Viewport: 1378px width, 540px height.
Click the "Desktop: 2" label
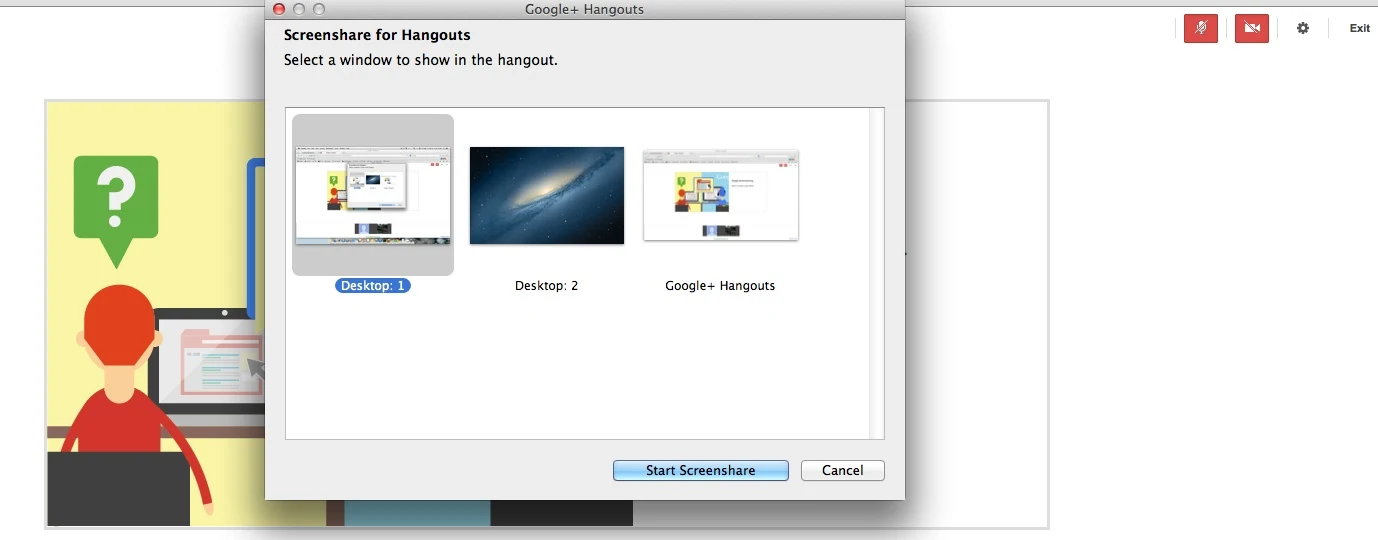point(547,285)
